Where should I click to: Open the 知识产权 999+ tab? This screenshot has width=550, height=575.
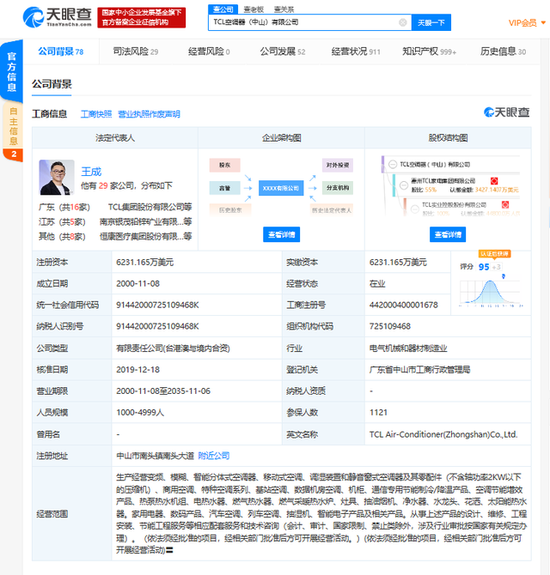[x=429, y=52]
